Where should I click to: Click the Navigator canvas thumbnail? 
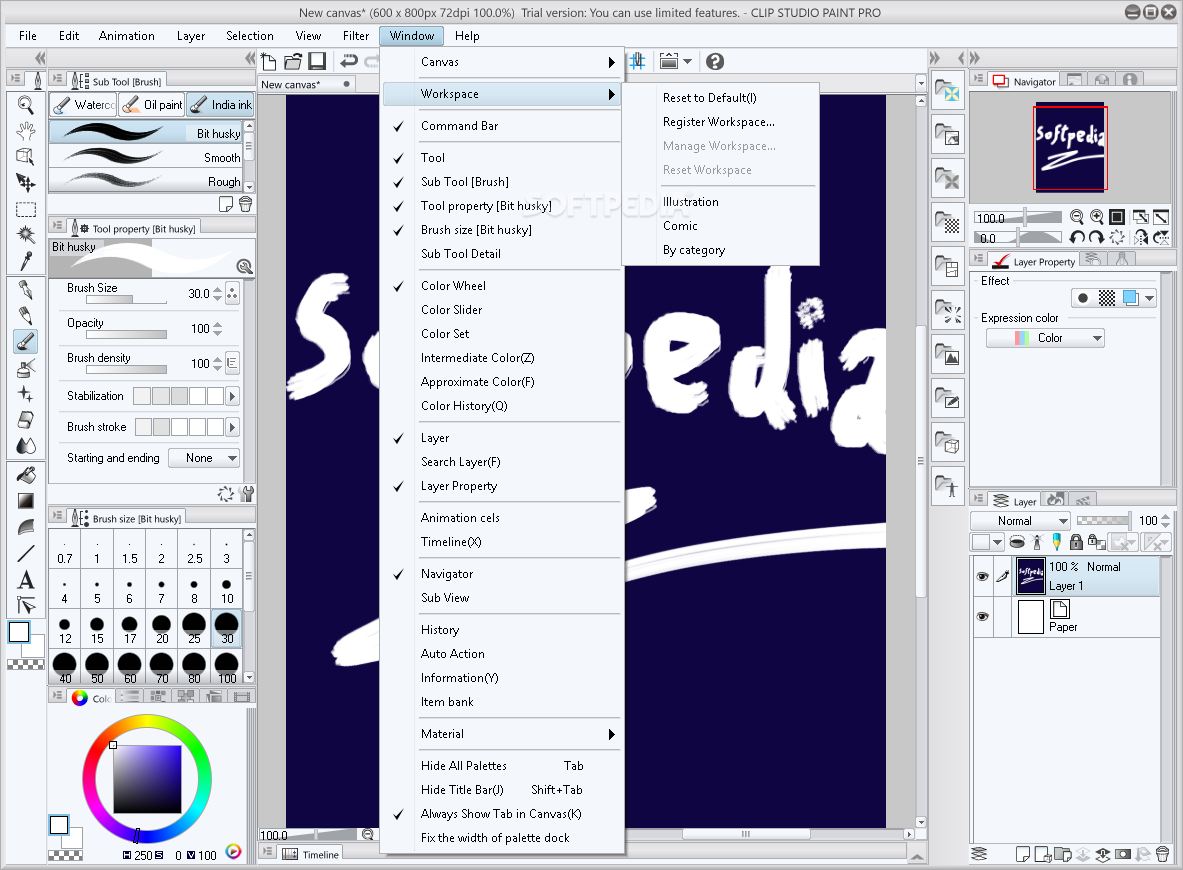(1070, 148)
